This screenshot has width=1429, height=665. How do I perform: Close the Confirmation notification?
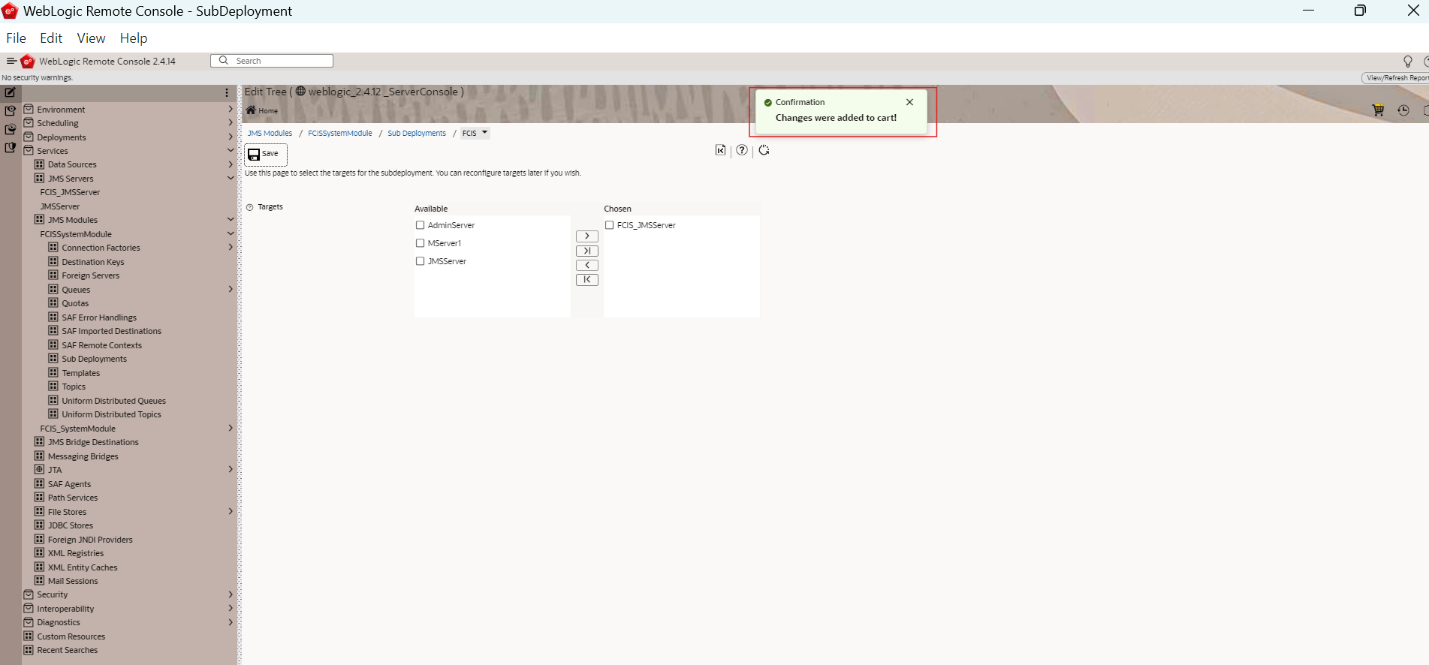click(x=909, y=102)
